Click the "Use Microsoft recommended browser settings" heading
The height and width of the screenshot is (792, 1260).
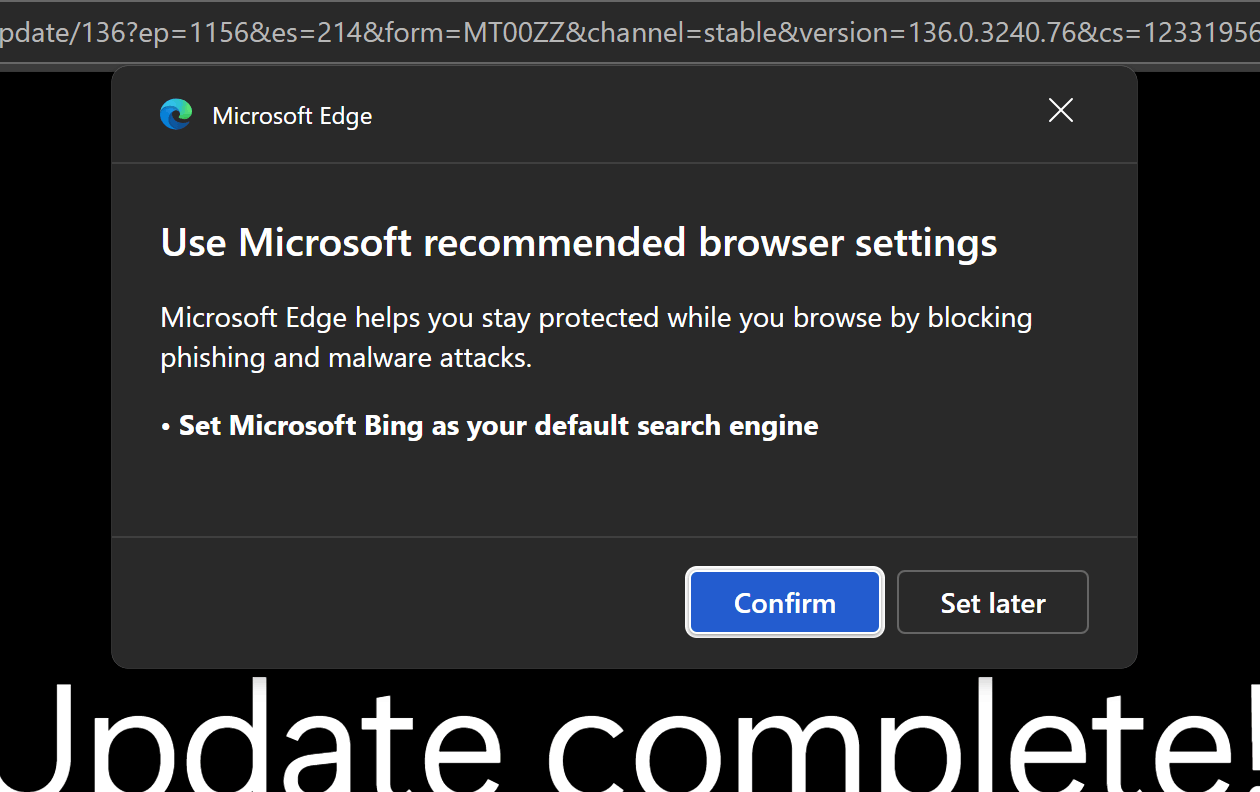click(x=579, y=243)
